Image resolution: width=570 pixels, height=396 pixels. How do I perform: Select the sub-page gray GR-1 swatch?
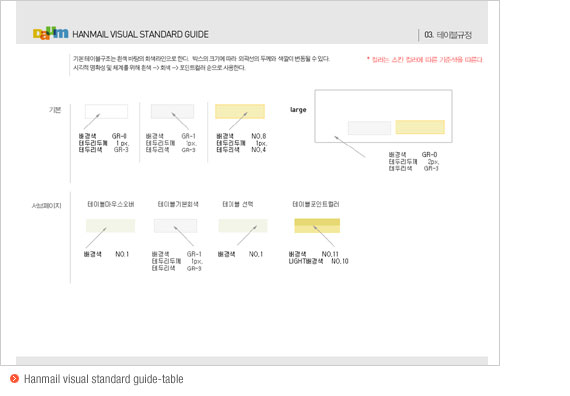point(176,225)
